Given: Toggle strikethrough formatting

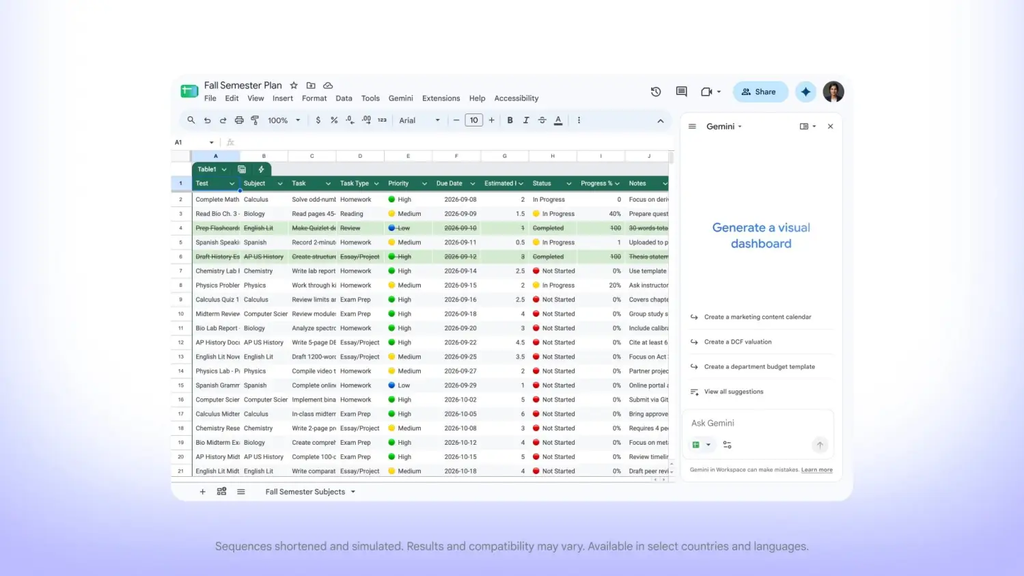Looking at the screenshot, I should point(542,120).
